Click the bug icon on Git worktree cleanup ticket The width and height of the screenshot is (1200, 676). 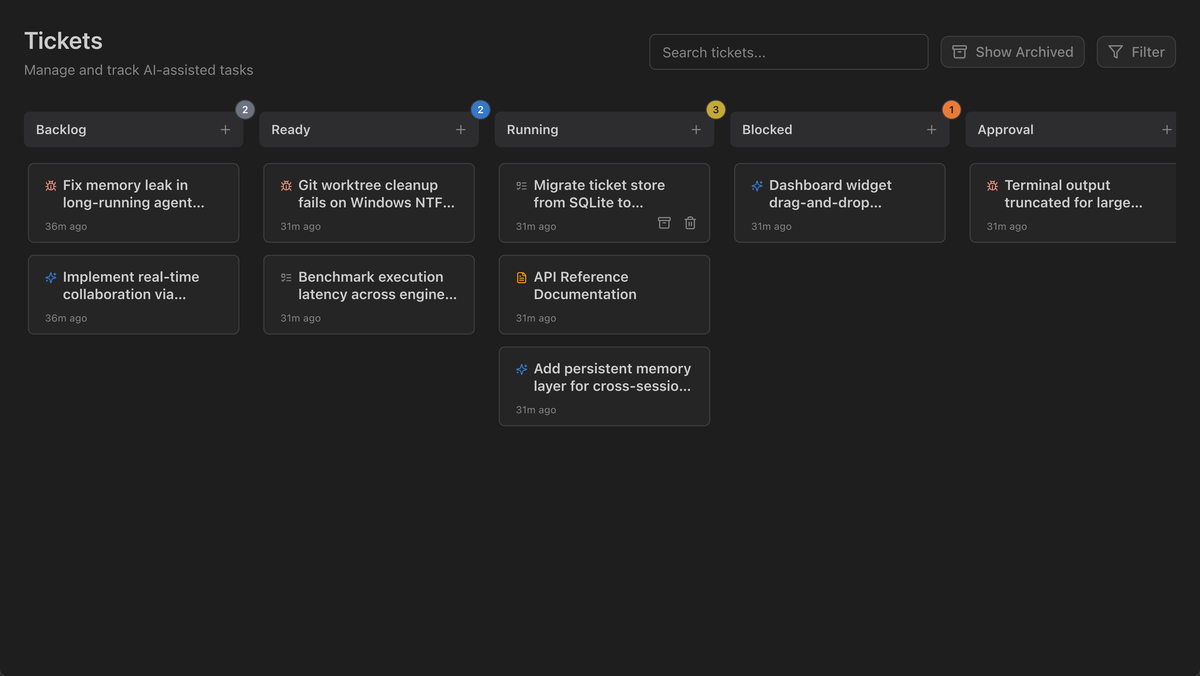[x=285, y=185]
